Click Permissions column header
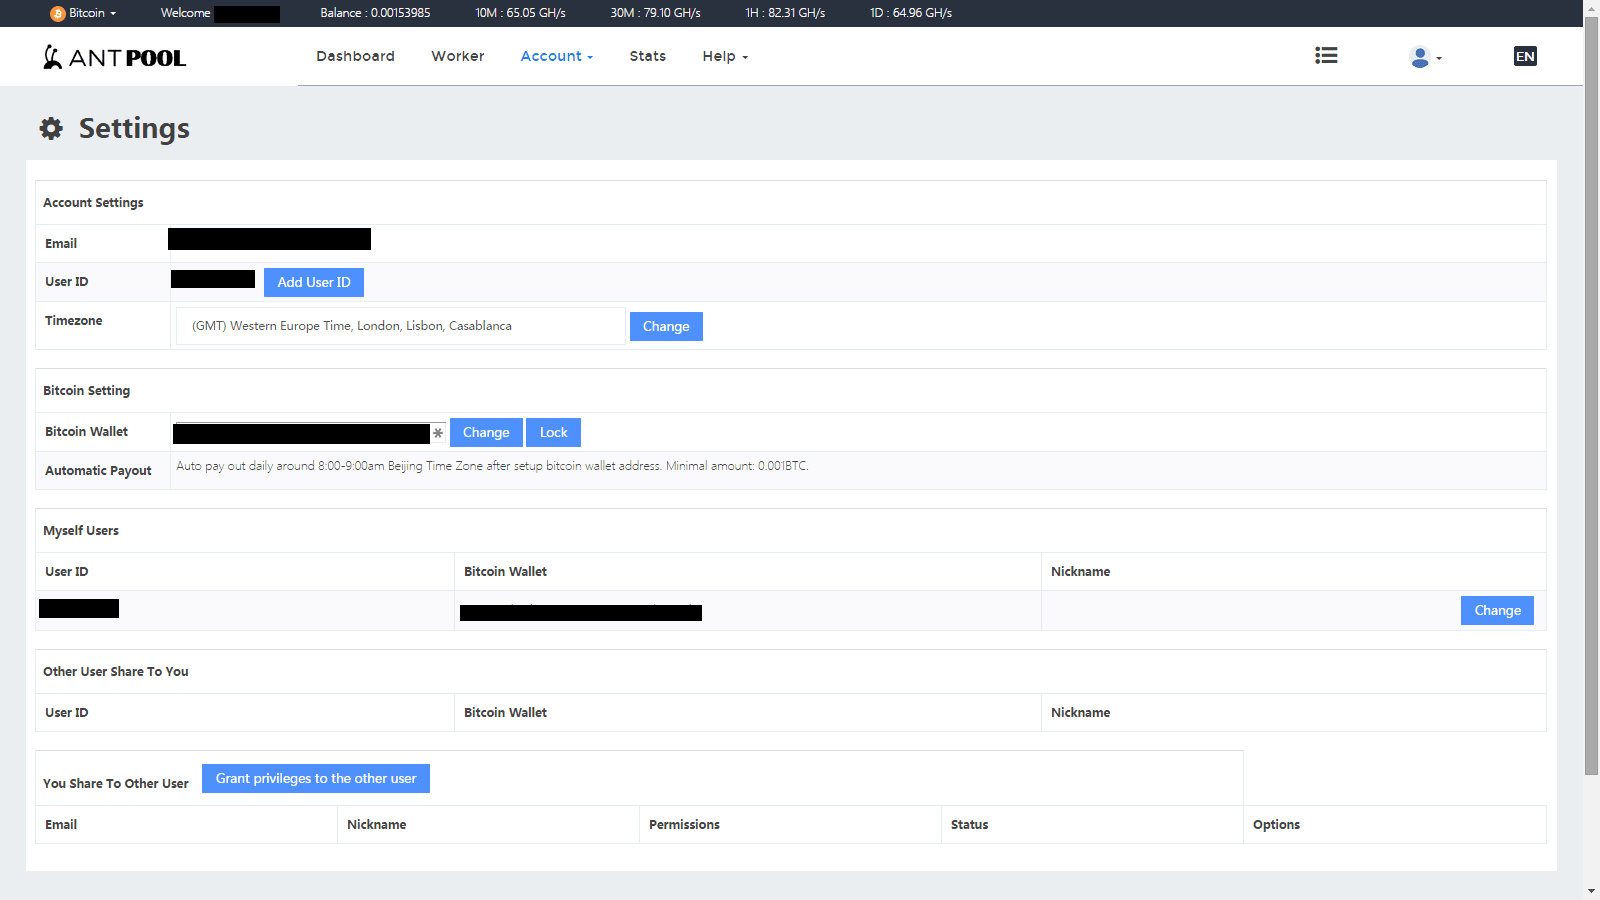The width and height of the screenshot is (1600, 900). pyautogui.click(x=684, y=824)
